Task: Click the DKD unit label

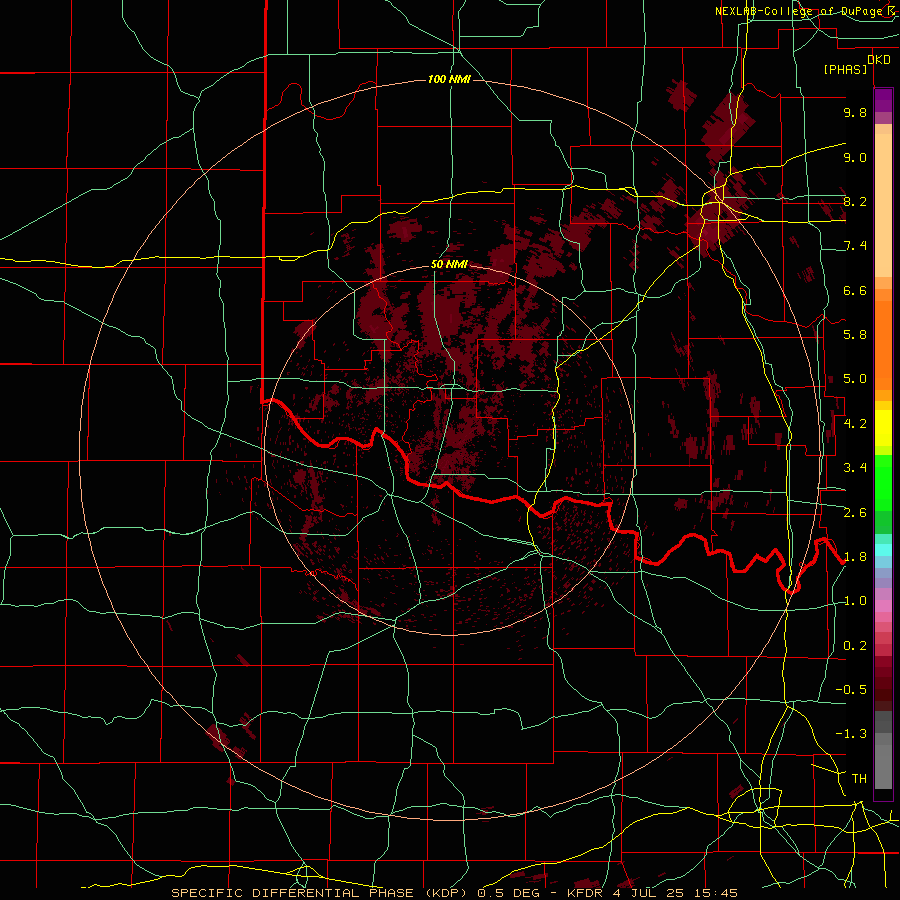Action: pos(879,60)
